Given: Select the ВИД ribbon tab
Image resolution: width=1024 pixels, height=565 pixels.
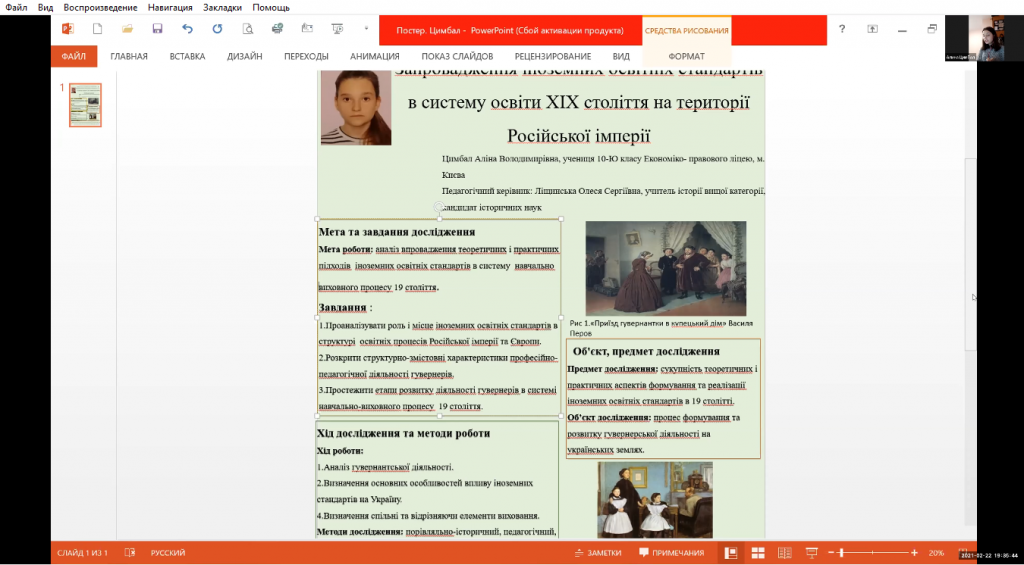Looking at the screenshot, I should (621, 56).
